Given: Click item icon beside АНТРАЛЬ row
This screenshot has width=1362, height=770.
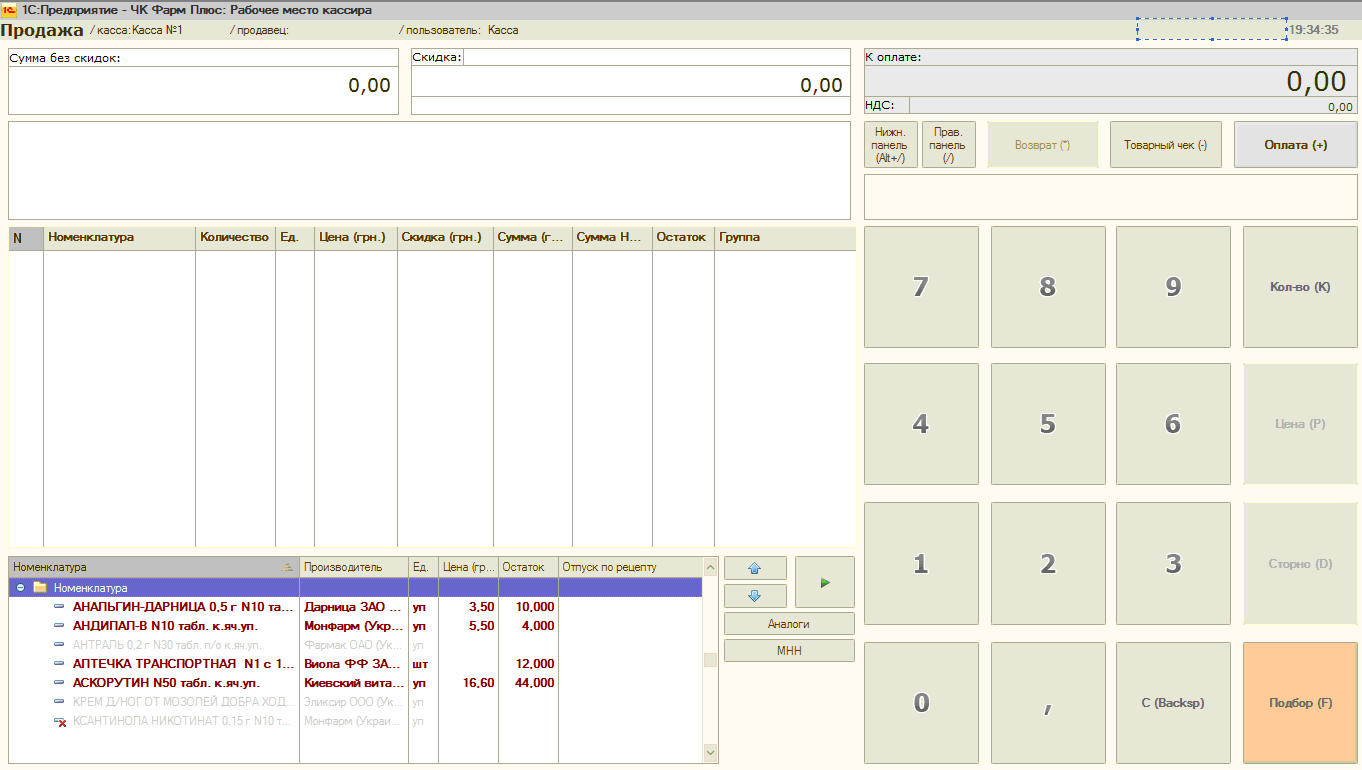Looking at the screenshot, I should 60,645.
